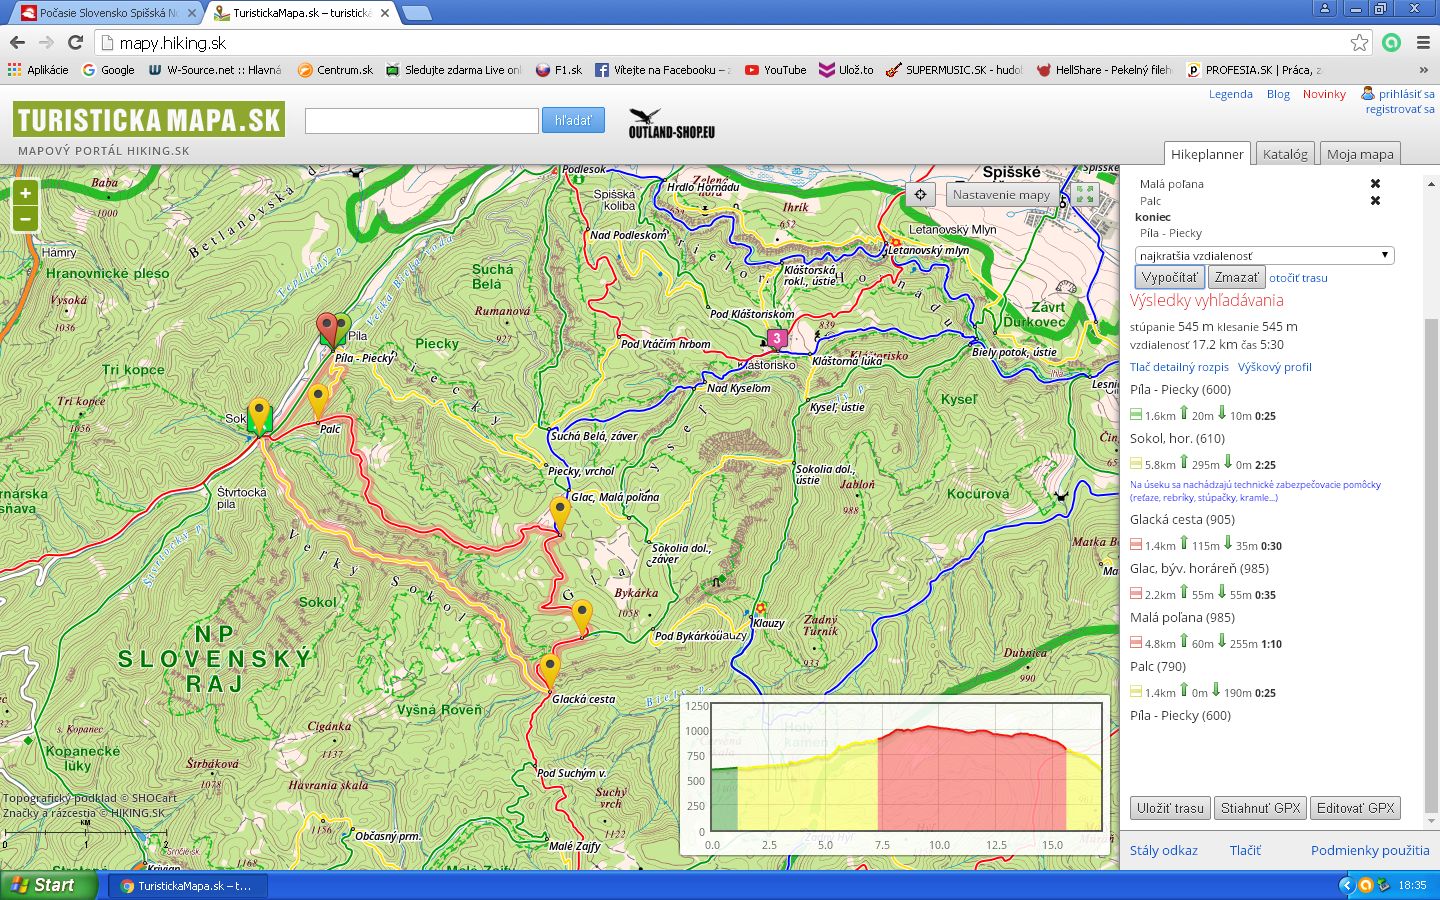
Task: Open the Windows Start menu
Action: [x=49, y=885]
